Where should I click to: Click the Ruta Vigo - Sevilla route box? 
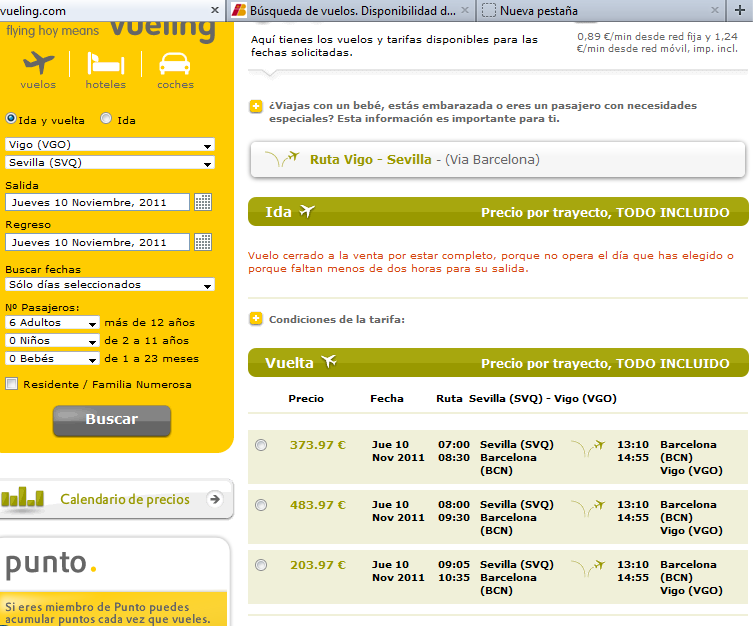click(x=498, y=159)
